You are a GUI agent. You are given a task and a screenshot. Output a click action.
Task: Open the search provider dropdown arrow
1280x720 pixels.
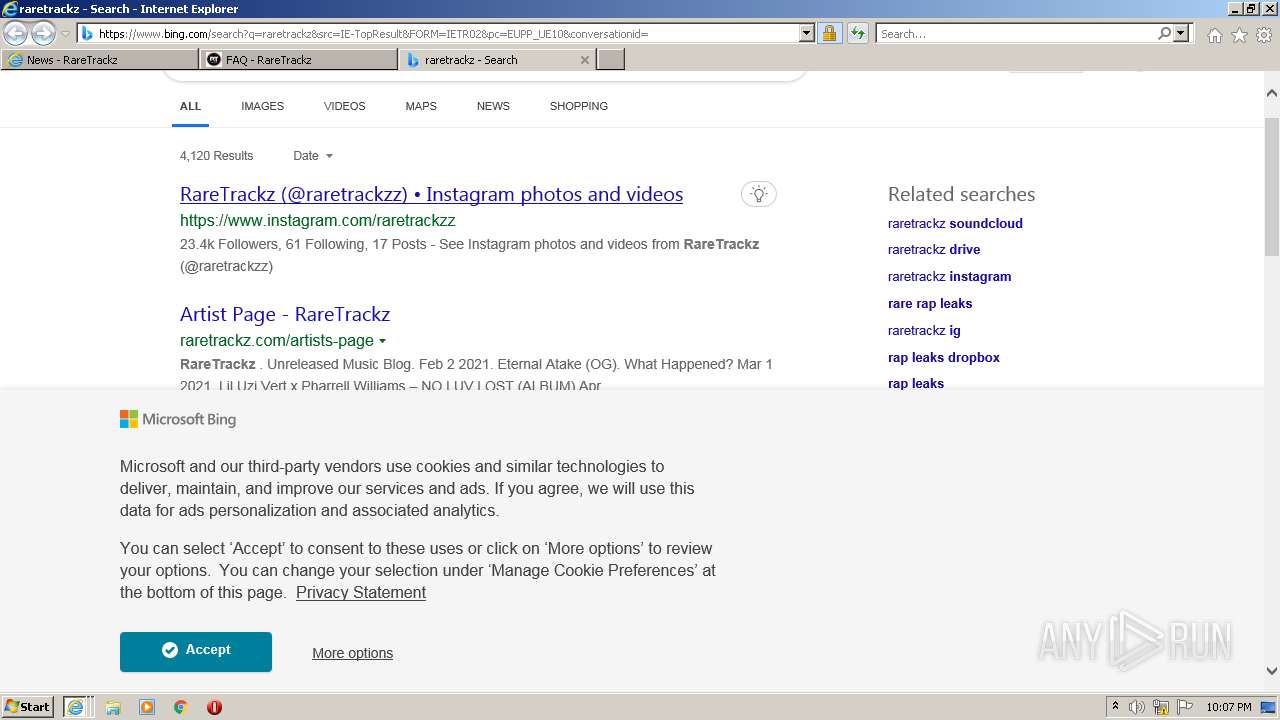pyautogui.click(x=1181, y=33)
